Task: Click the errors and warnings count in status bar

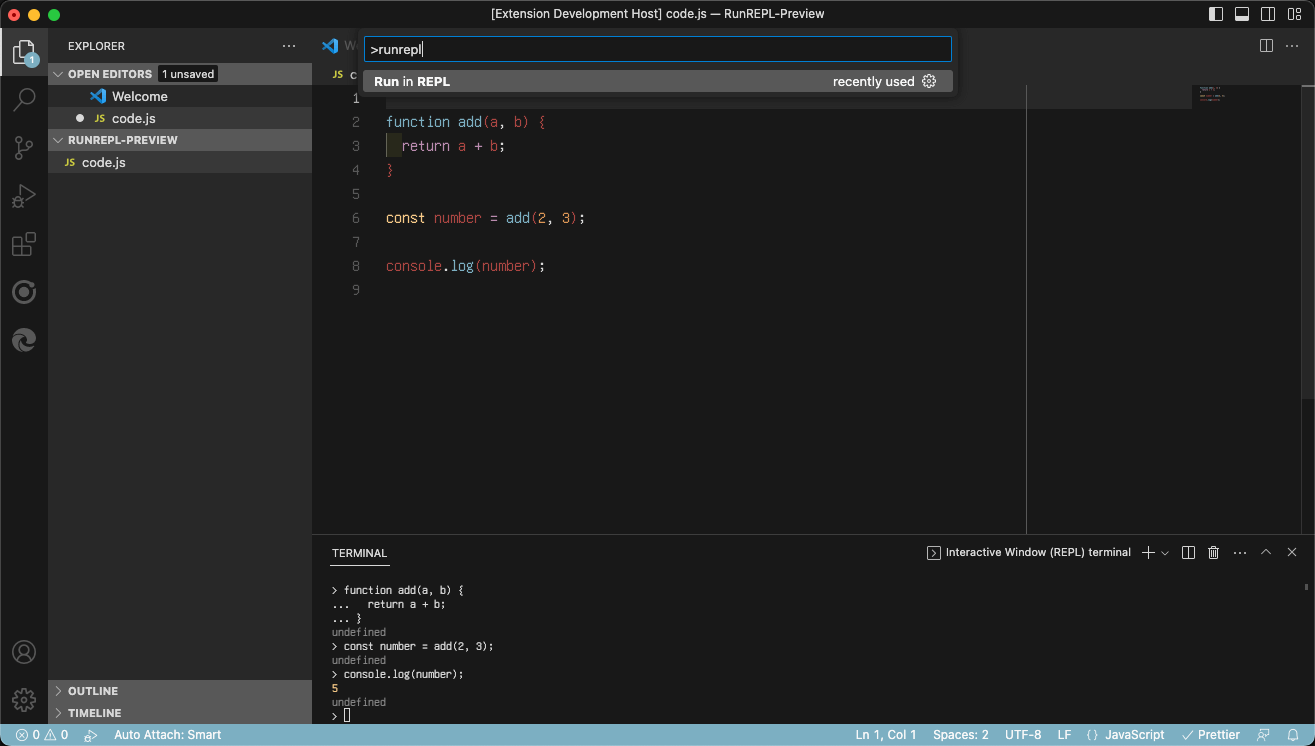Action: tap(42, 735)
